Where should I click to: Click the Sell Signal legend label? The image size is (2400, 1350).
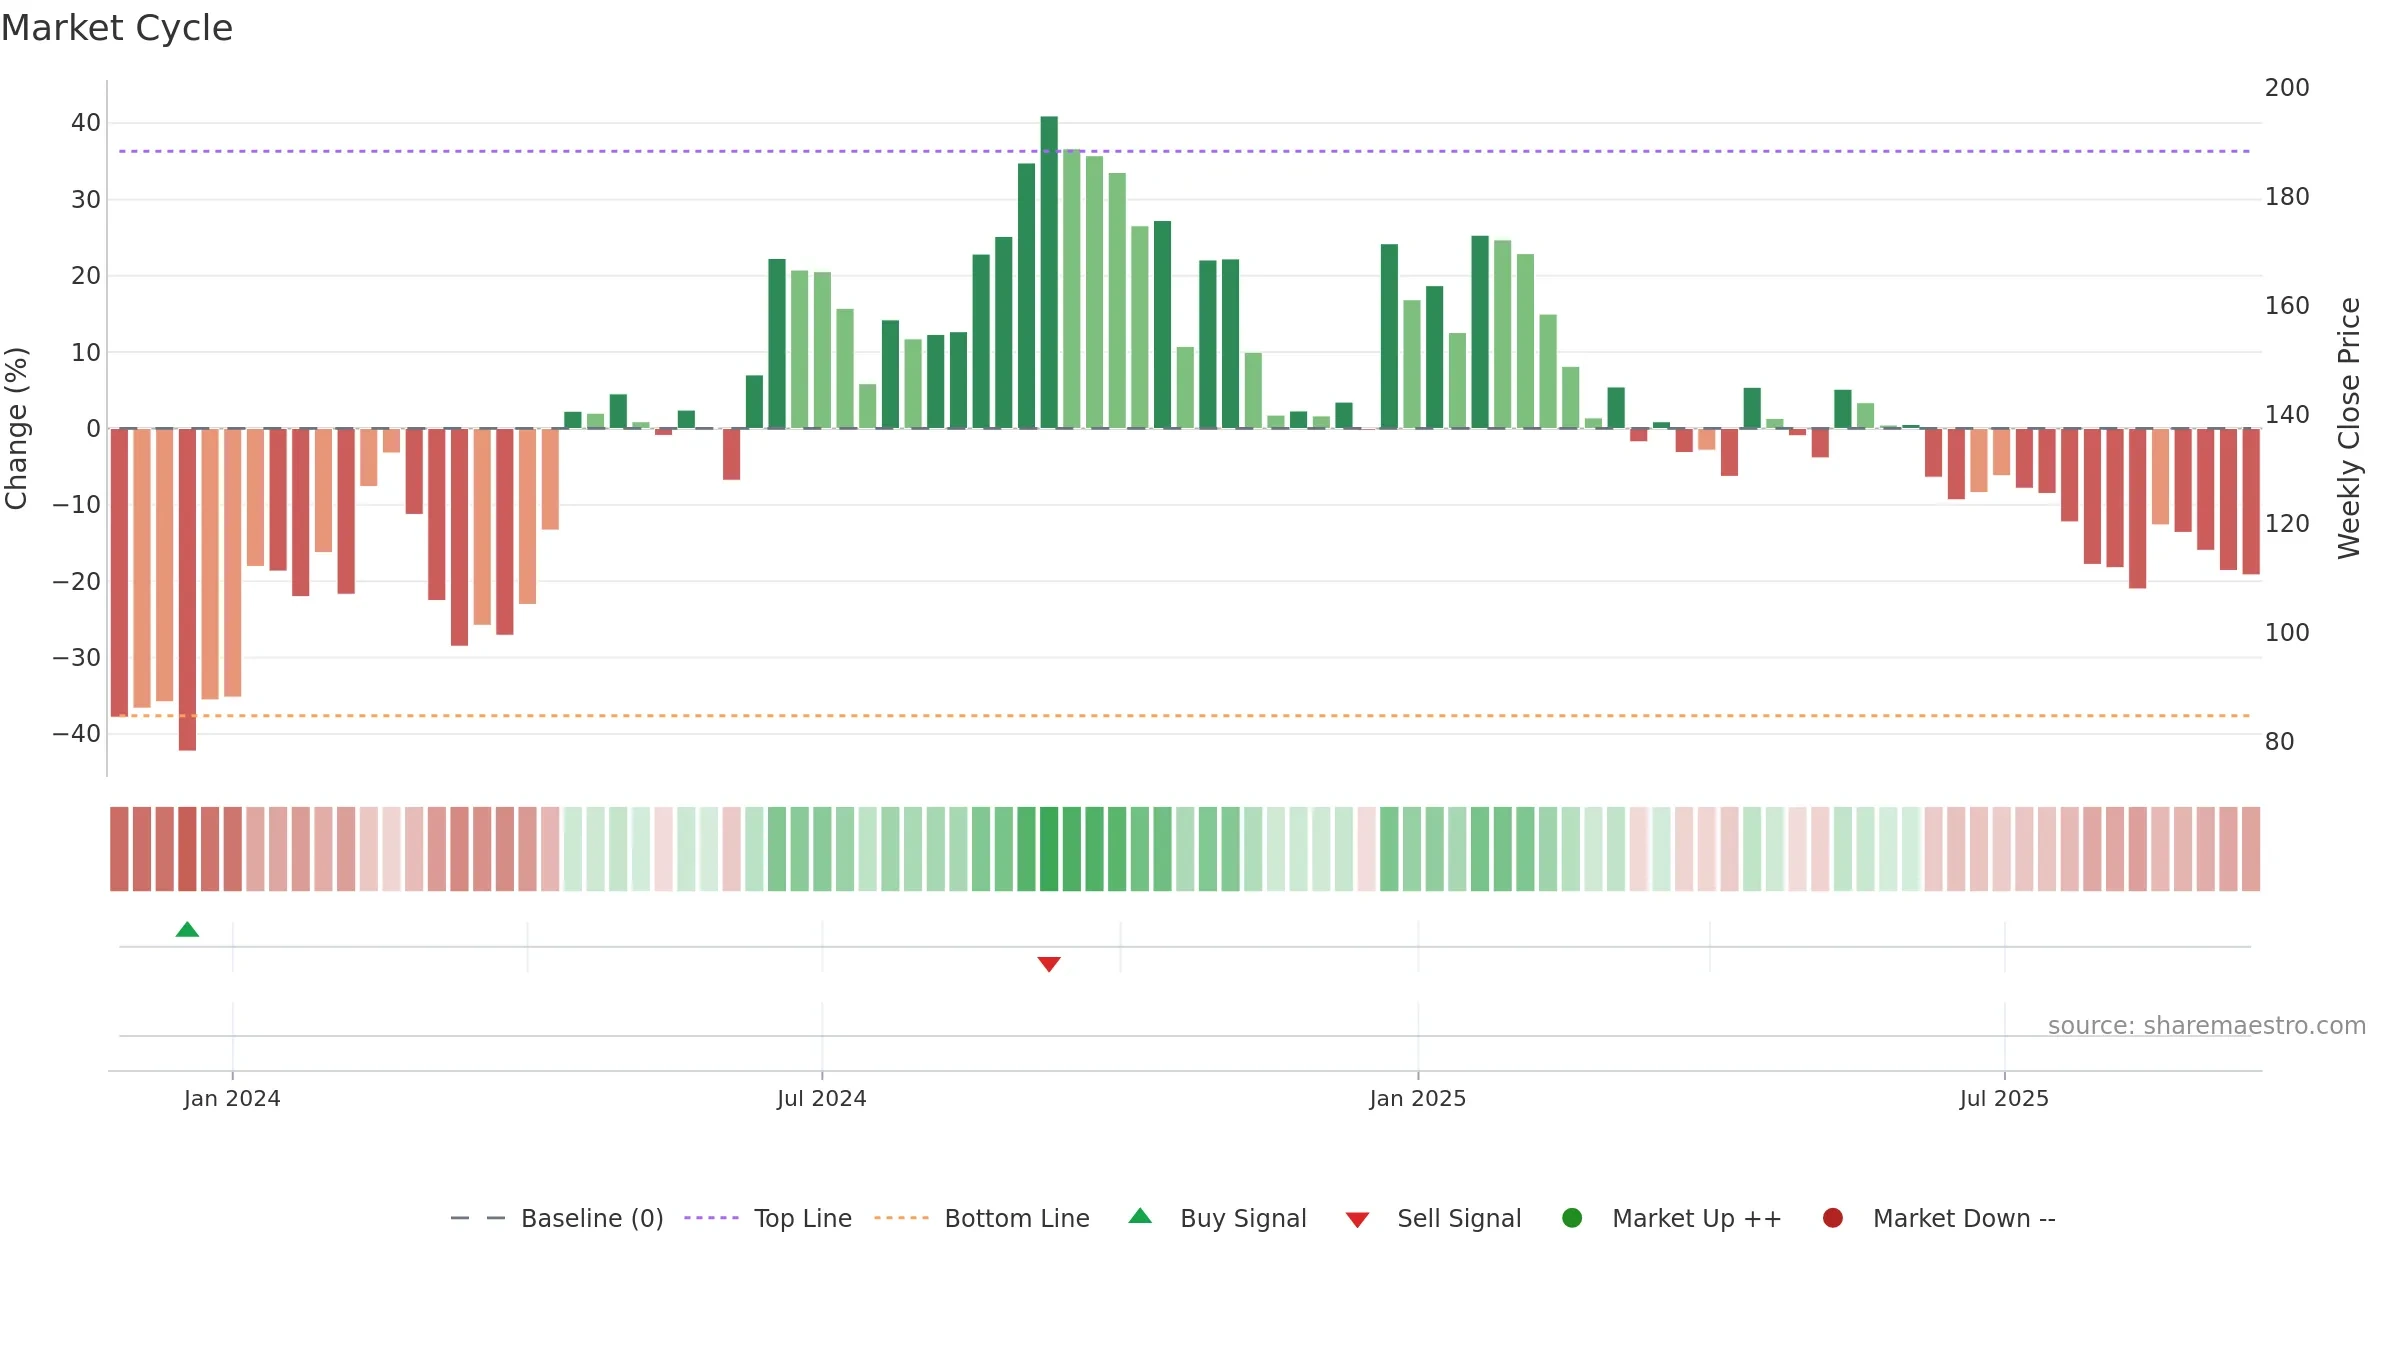[1459, 1218]
